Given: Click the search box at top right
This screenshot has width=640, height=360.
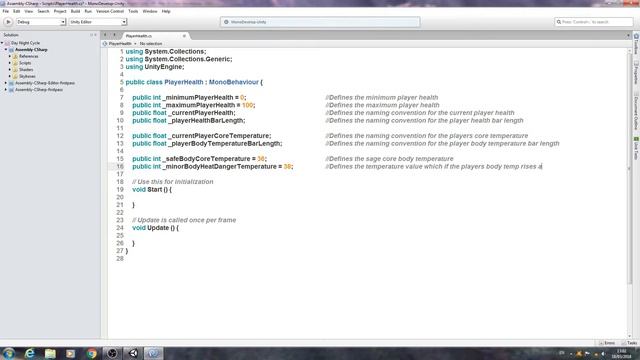Looking at the screenshot, I should pyautogui.click(x=593, y=22).
